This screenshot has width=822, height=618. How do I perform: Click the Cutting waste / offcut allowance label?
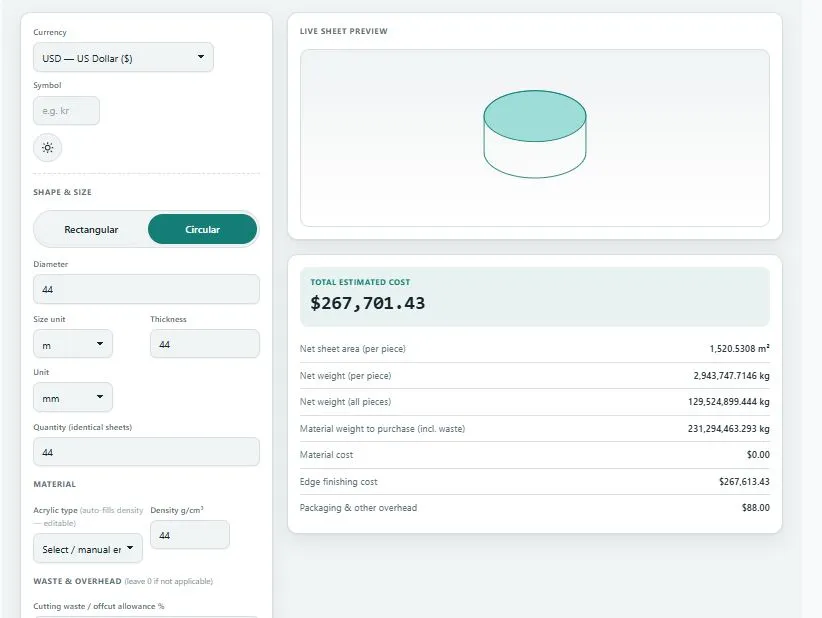(x=99, y=606)
